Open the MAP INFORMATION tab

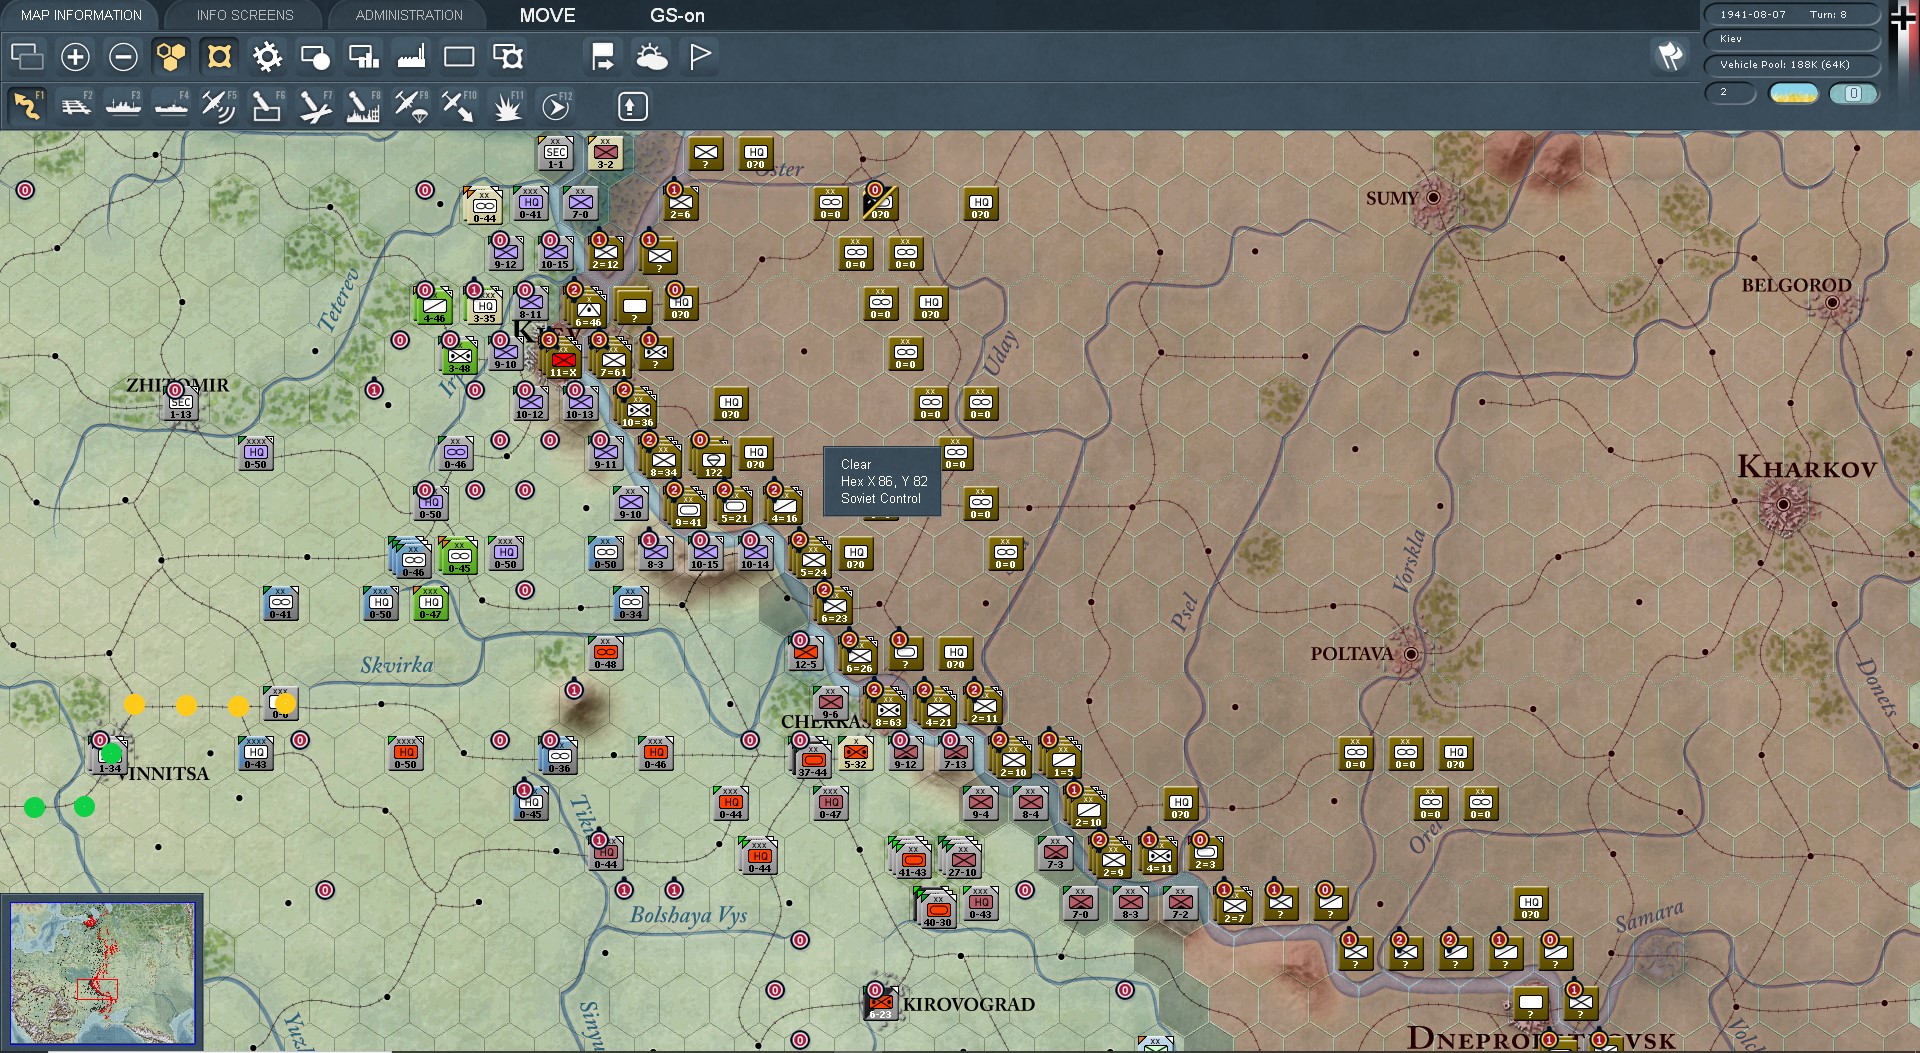(x=81, y=15)
